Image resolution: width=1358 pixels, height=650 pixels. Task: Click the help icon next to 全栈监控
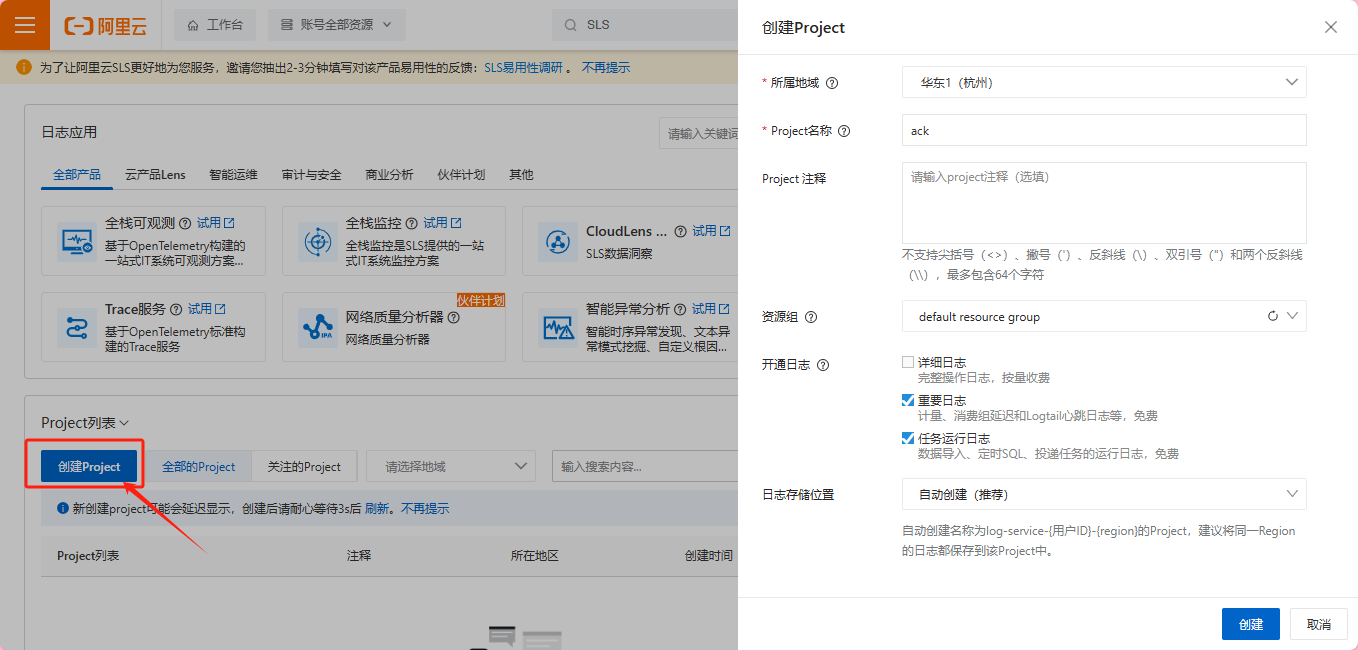point(413,223)
